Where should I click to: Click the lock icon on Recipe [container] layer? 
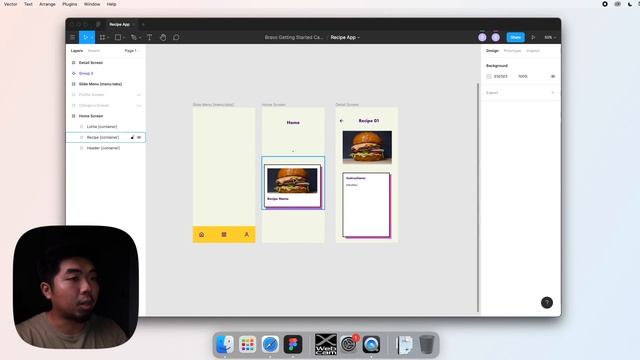(x=132, y=138)
